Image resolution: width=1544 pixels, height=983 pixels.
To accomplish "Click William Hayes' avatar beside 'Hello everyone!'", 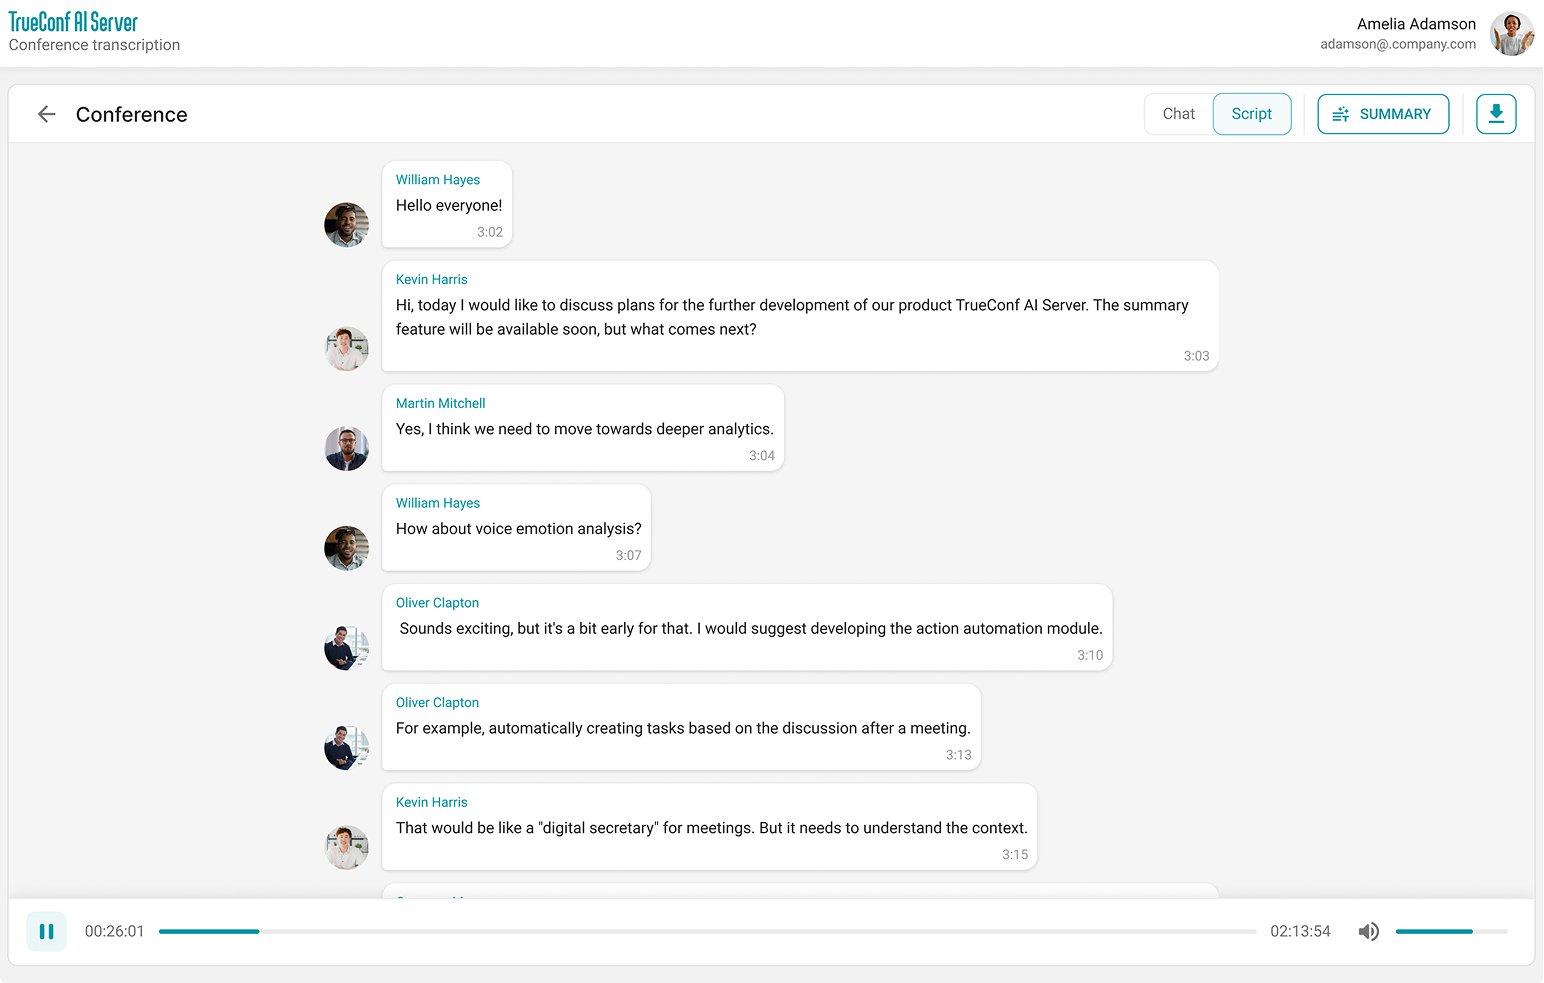I will 346,225.
